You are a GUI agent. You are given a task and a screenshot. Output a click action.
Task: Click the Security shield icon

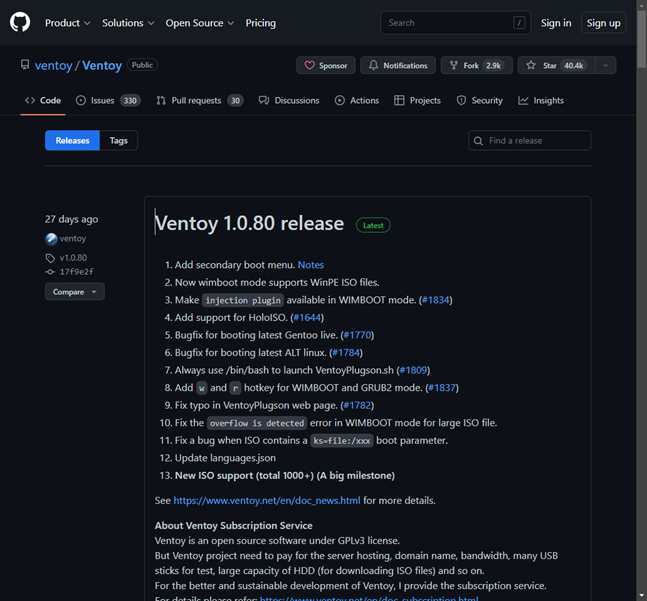[x=461, y=100]
